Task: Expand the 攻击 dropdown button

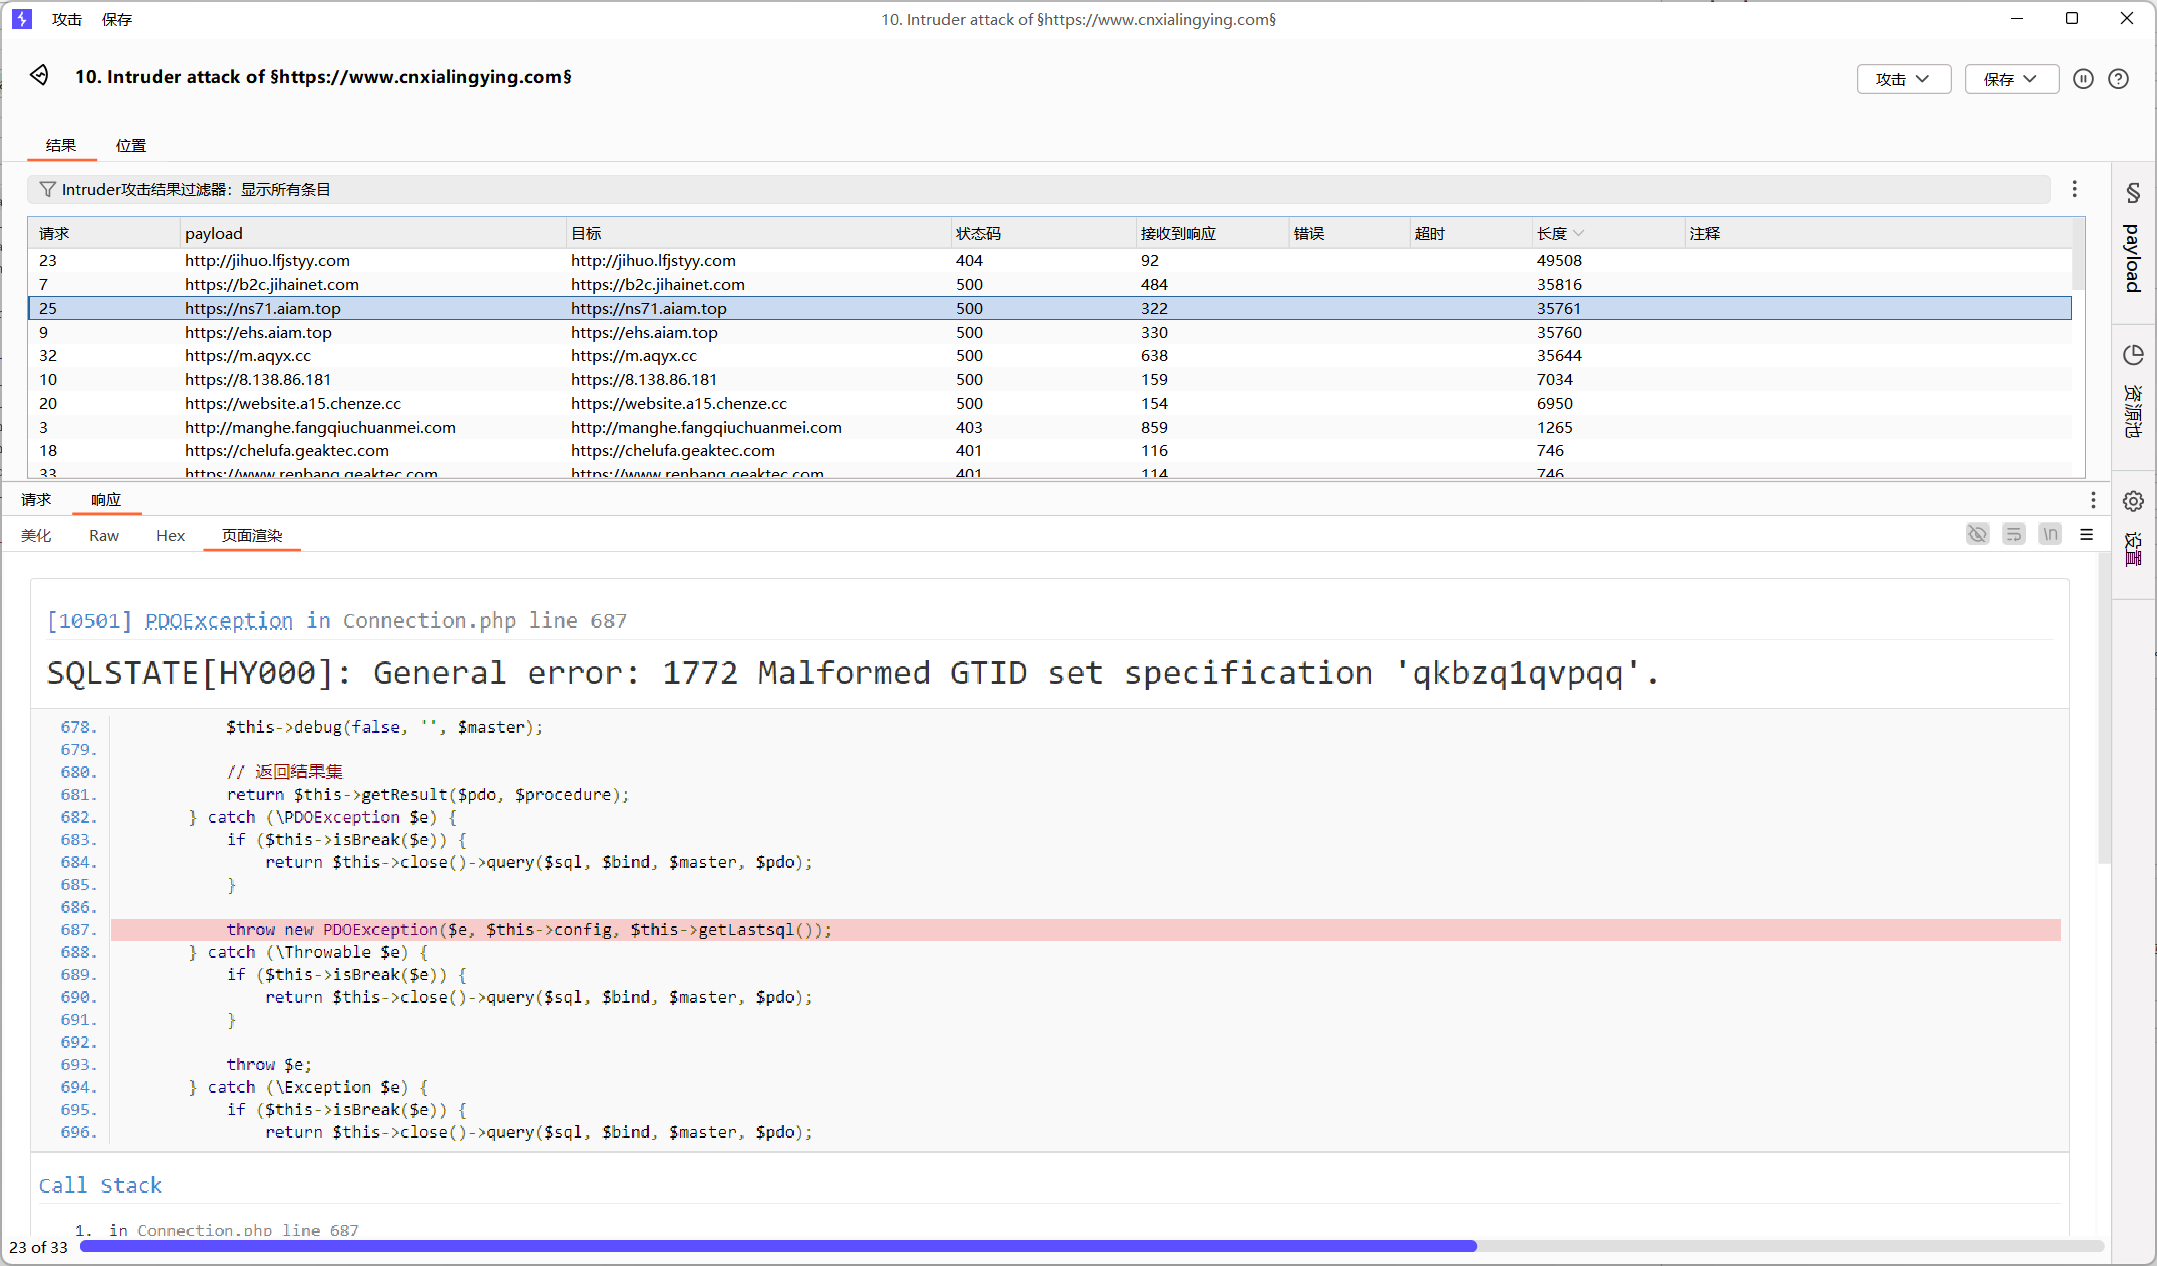Action: pos(1903,79)
